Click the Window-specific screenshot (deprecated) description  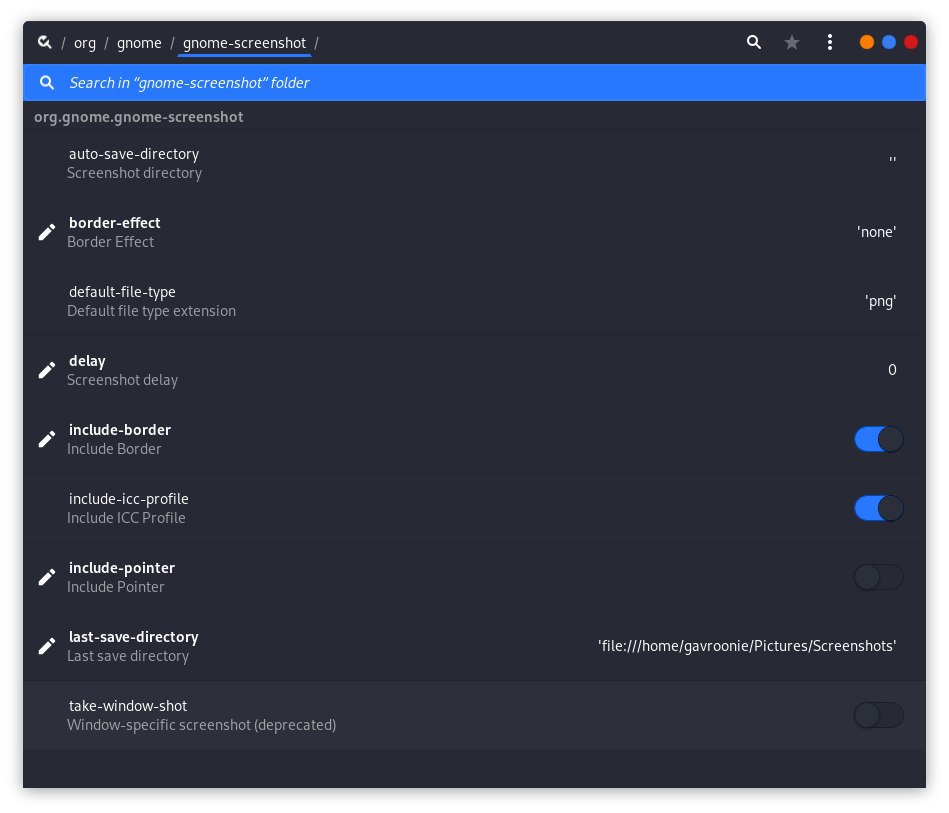(202, 725)
